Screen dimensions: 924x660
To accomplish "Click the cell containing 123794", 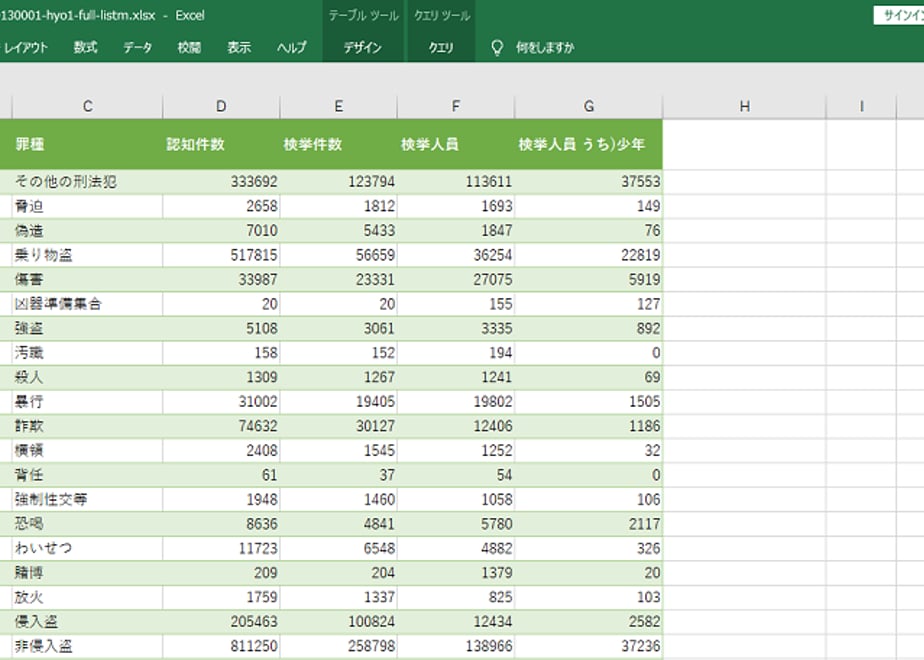I will pyautogui.click(x=338, y=182).
